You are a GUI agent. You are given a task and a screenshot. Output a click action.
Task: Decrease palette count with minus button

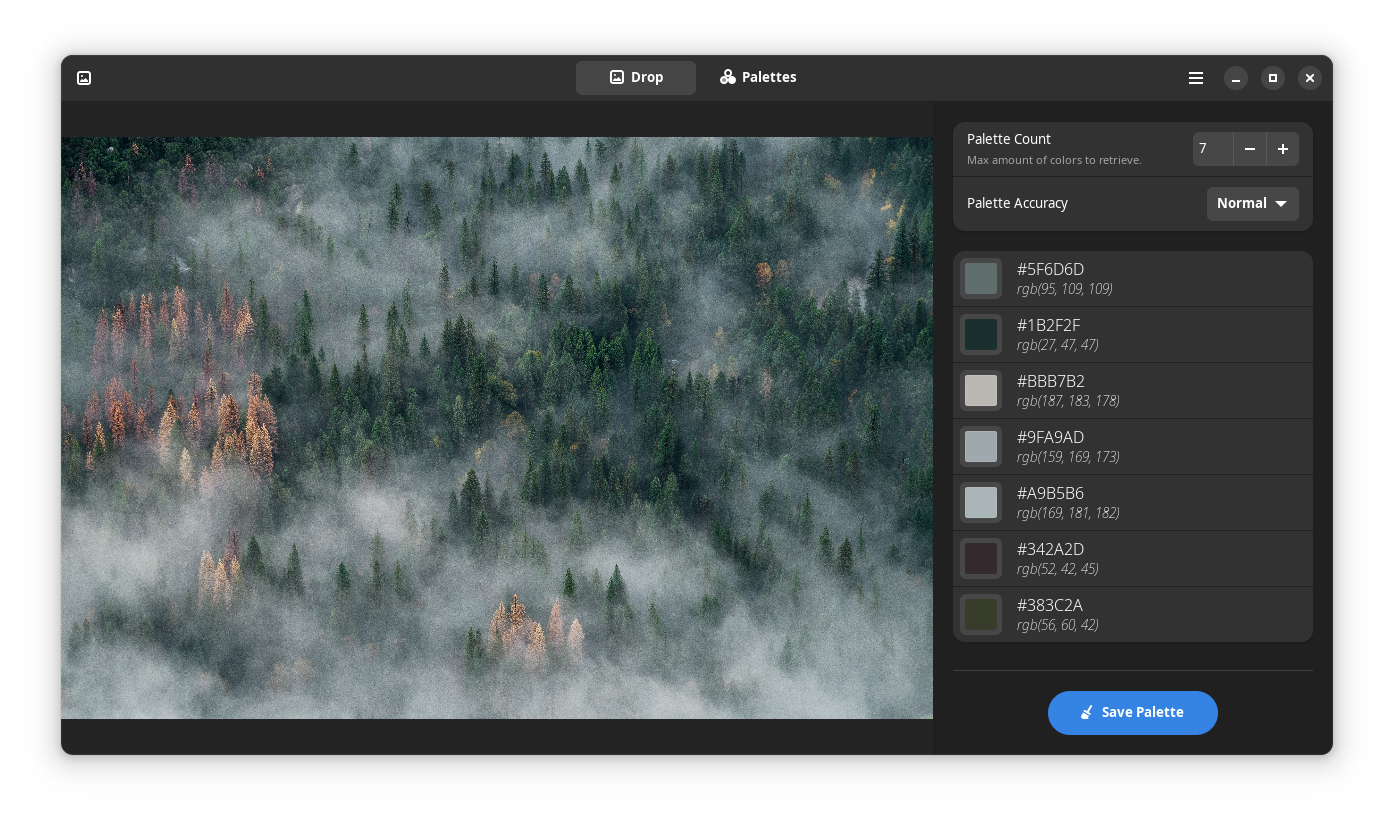[x=1250, y=149]
